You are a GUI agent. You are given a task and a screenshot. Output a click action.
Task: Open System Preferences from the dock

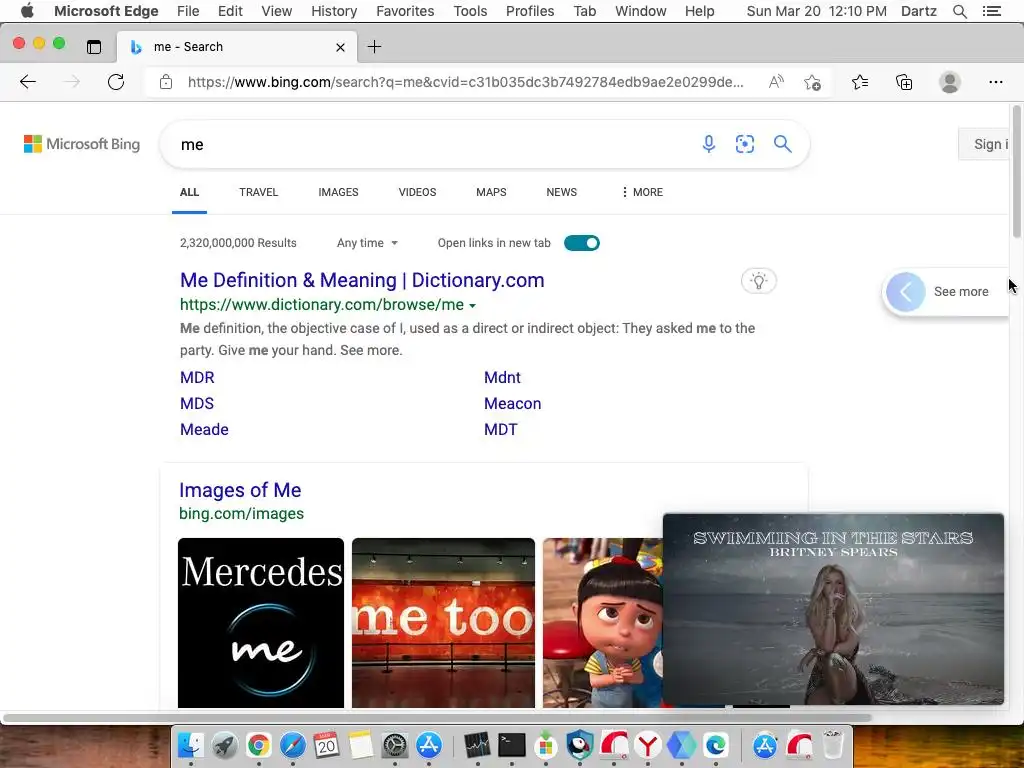pos(394,745)
